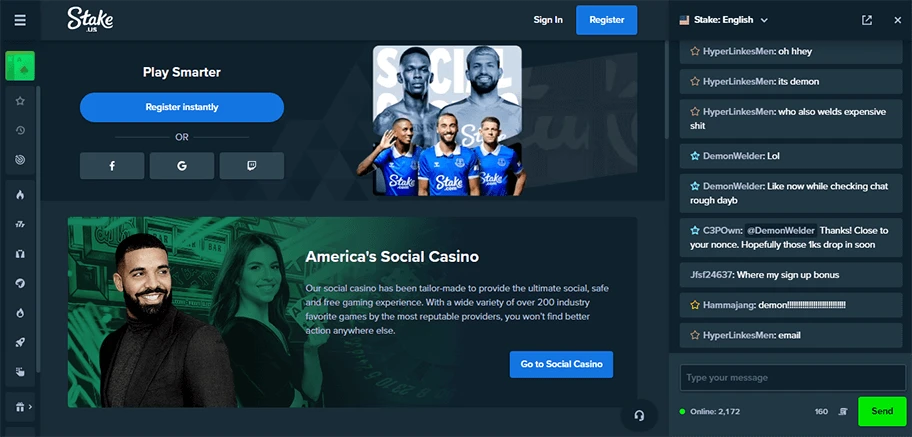Click the headphones icon in left sidebar
The width and height of the screenshot is (912, 437).
[20, 254]
